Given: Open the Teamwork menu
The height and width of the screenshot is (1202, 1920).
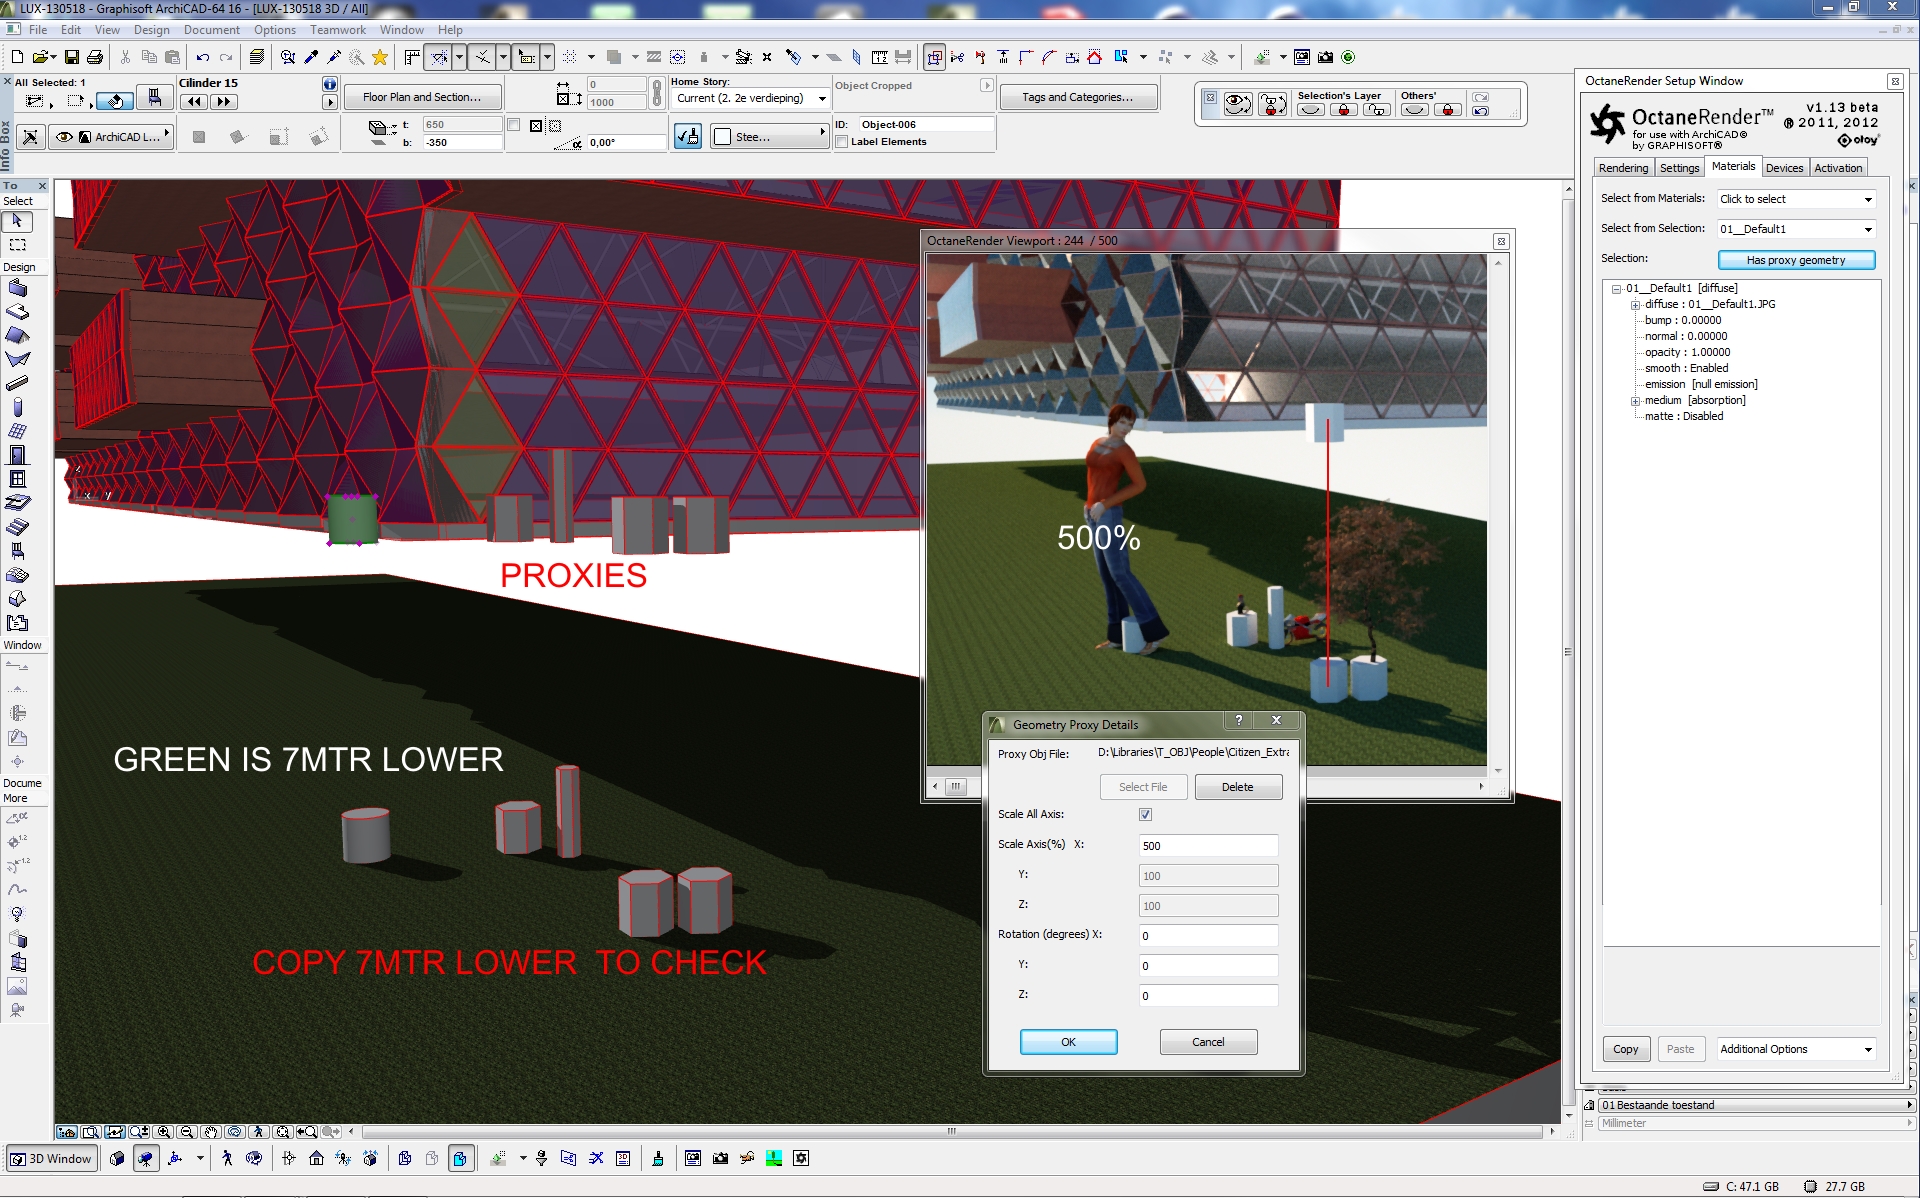Looking at the screenshot, I should click(x=337, y=30).
